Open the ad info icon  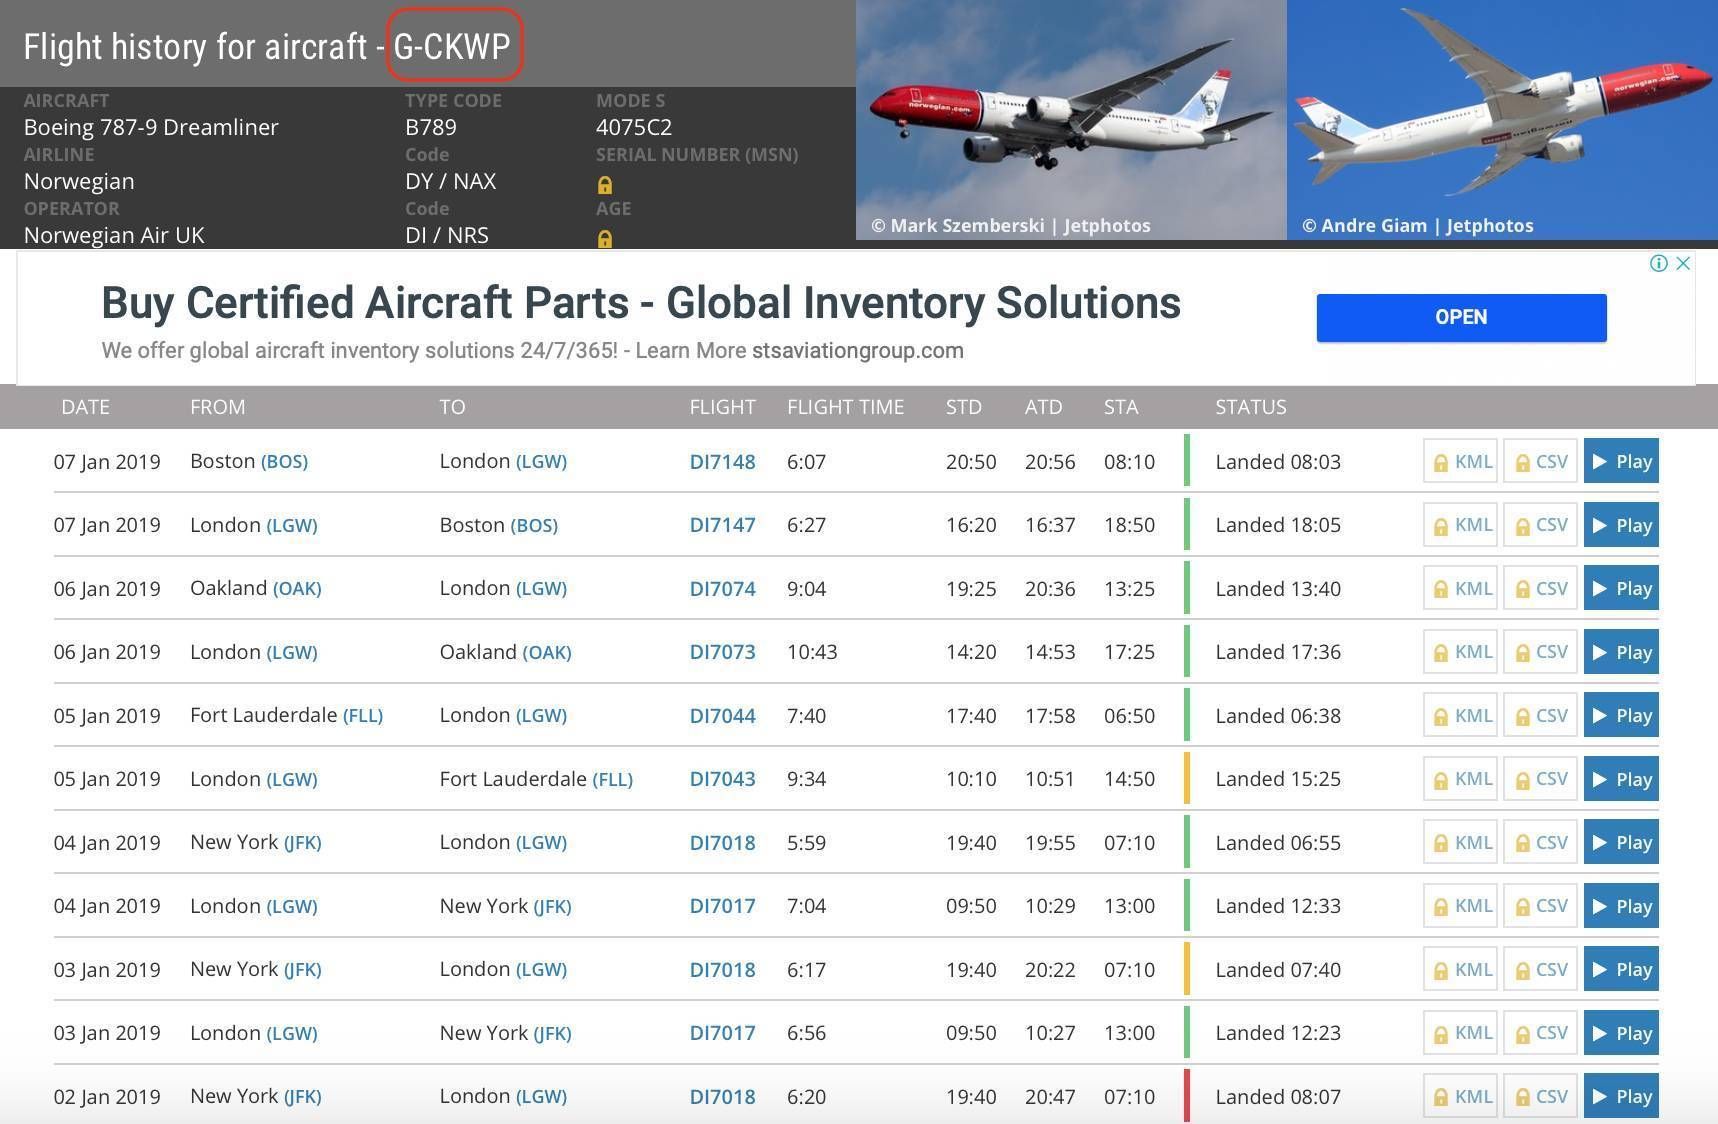pos(1658,263)
